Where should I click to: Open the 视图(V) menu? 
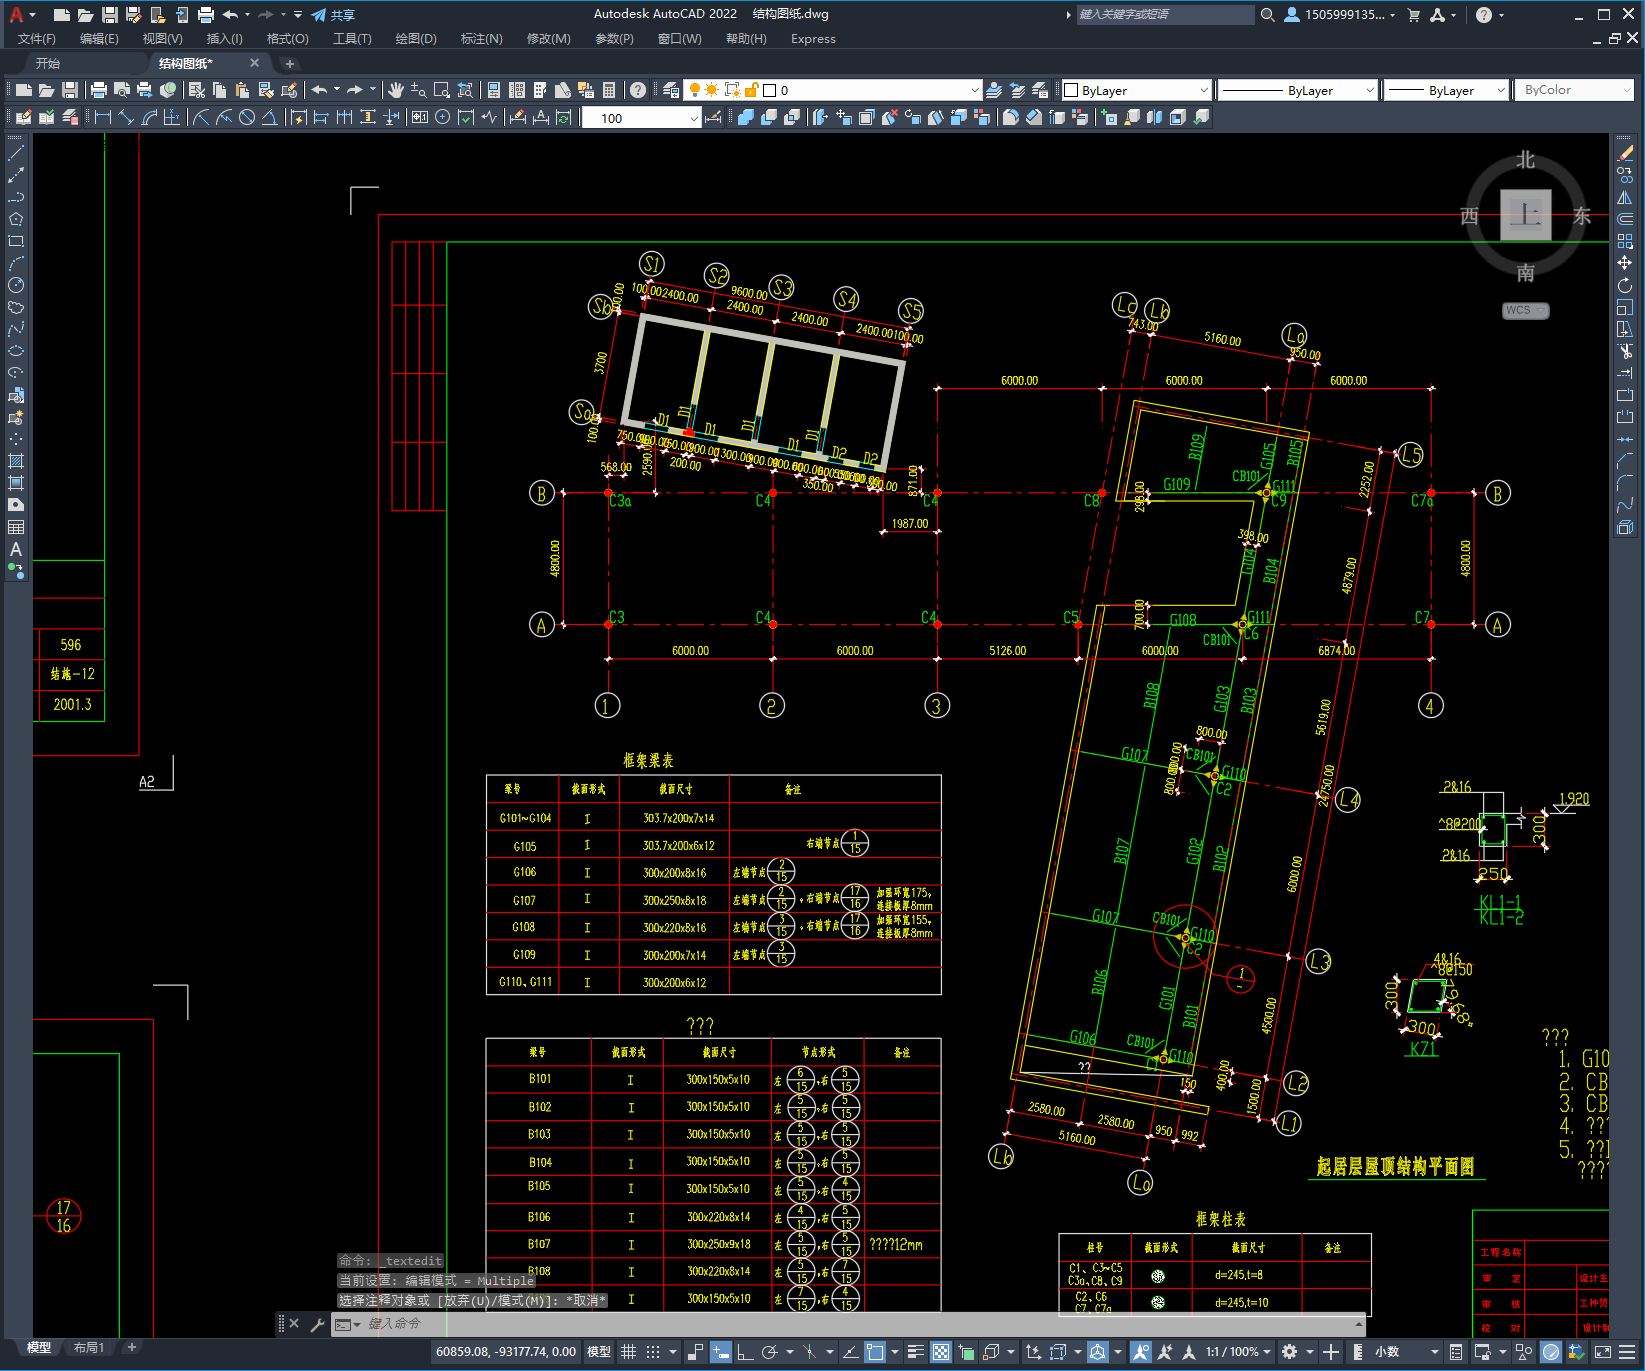pyautogui.click(x=162, y=39)
